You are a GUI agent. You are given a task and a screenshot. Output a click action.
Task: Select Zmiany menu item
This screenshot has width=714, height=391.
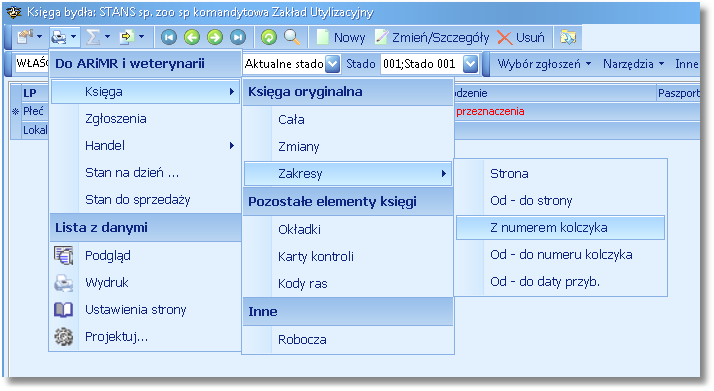pos(348,147)
